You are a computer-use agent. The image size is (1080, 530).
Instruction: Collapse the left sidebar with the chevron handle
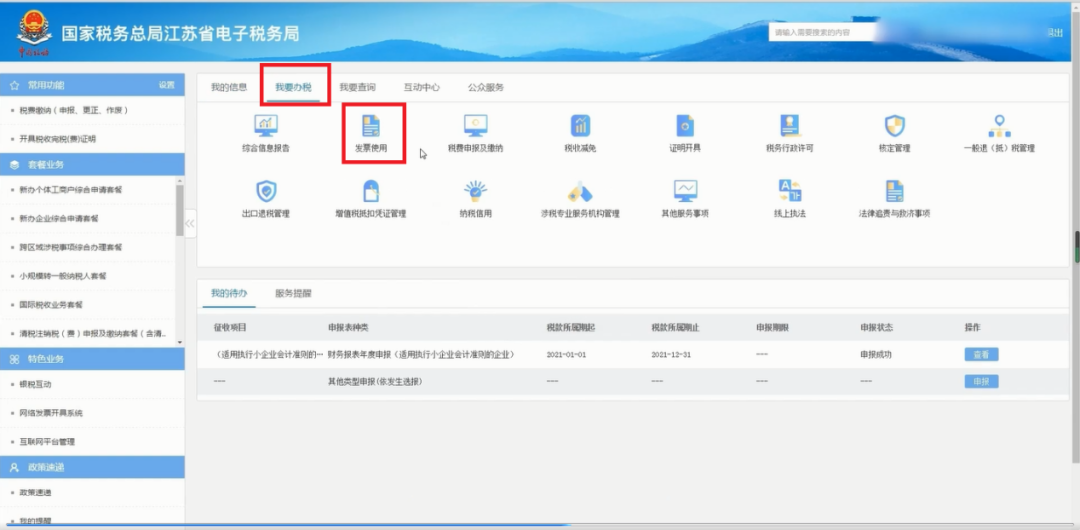coord(190,223)
